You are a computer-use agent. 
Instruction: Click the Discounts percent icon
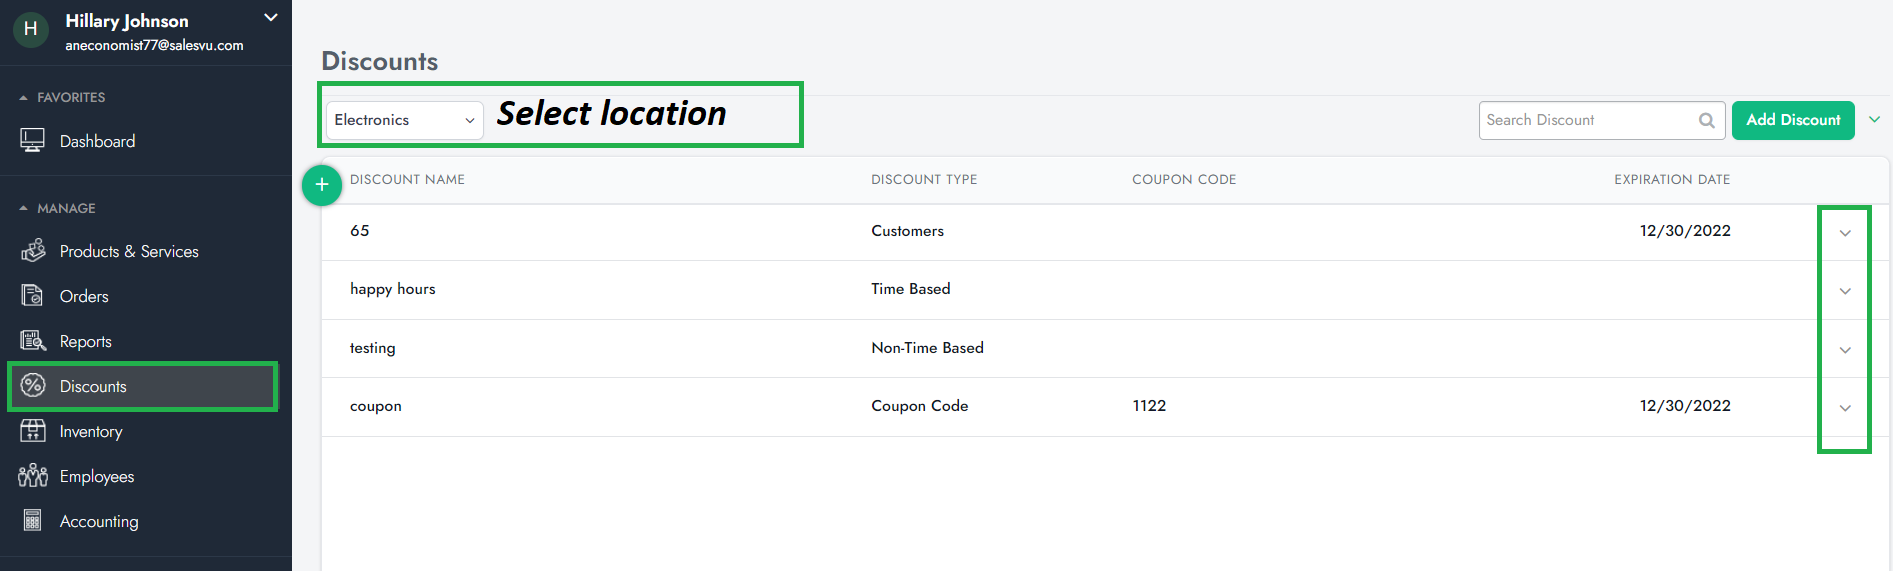coord(33,385)
